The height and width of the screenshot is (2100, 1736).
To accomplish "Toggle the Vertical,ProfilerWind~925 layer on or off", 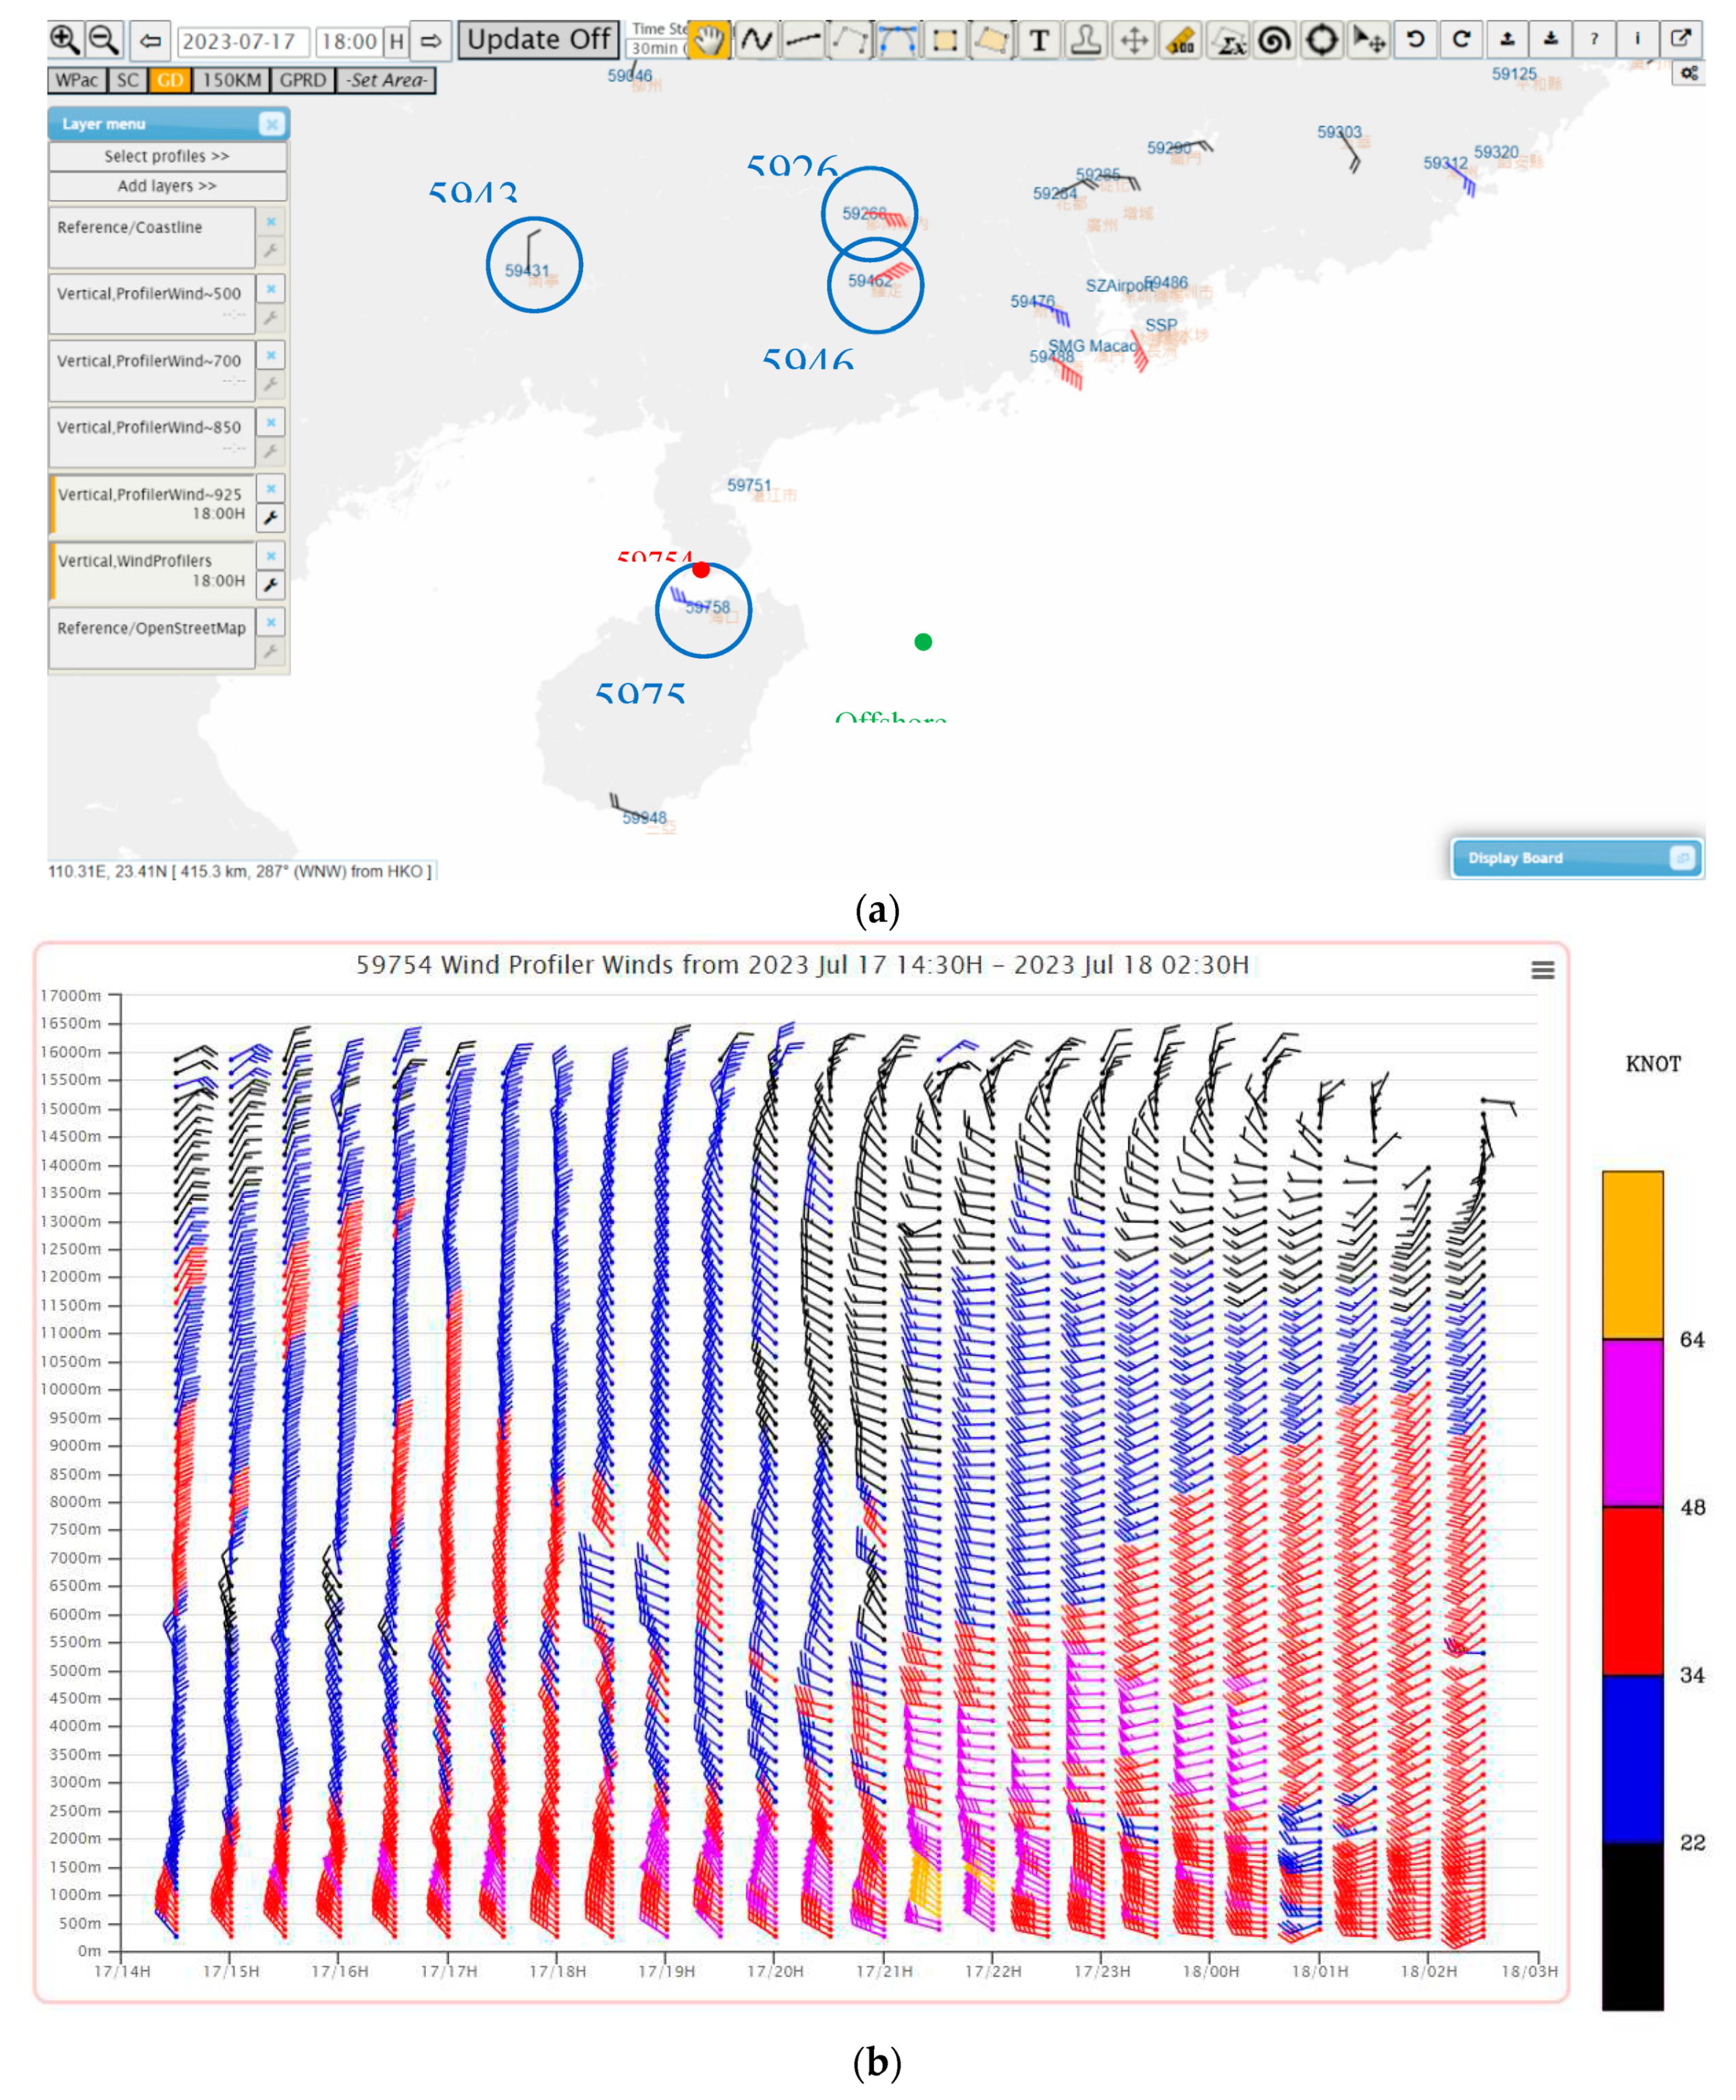I will [x=150, y=503].
